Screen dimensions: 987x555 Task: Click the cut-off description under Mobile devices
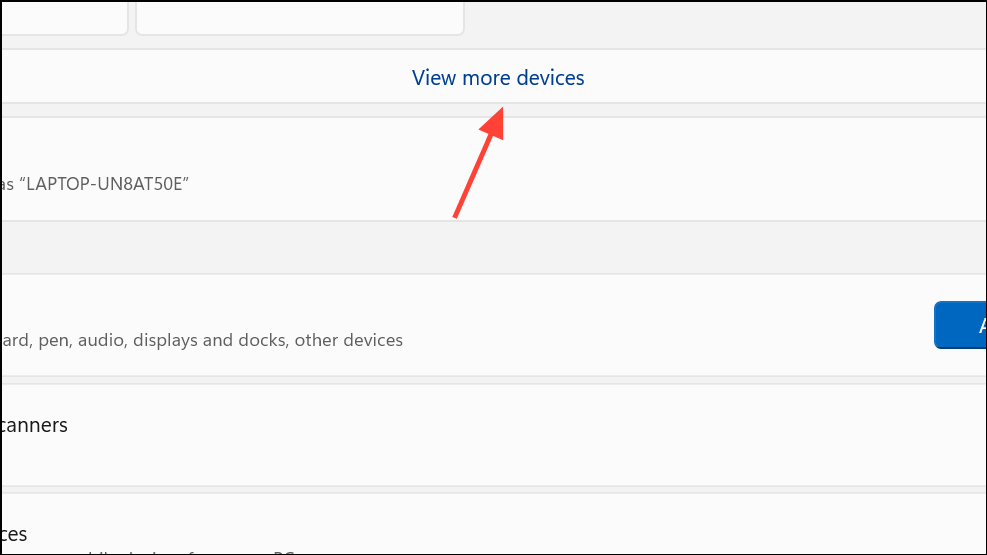200,551
